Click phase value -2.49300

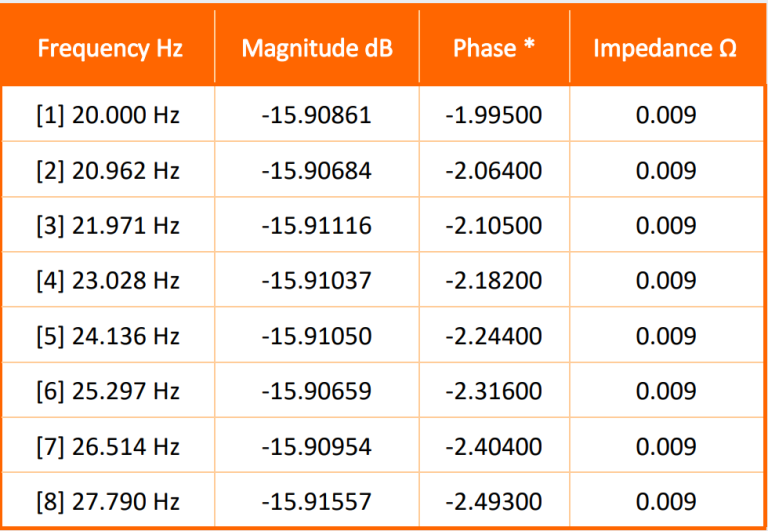pyautogui.click(x=494, y=501)
